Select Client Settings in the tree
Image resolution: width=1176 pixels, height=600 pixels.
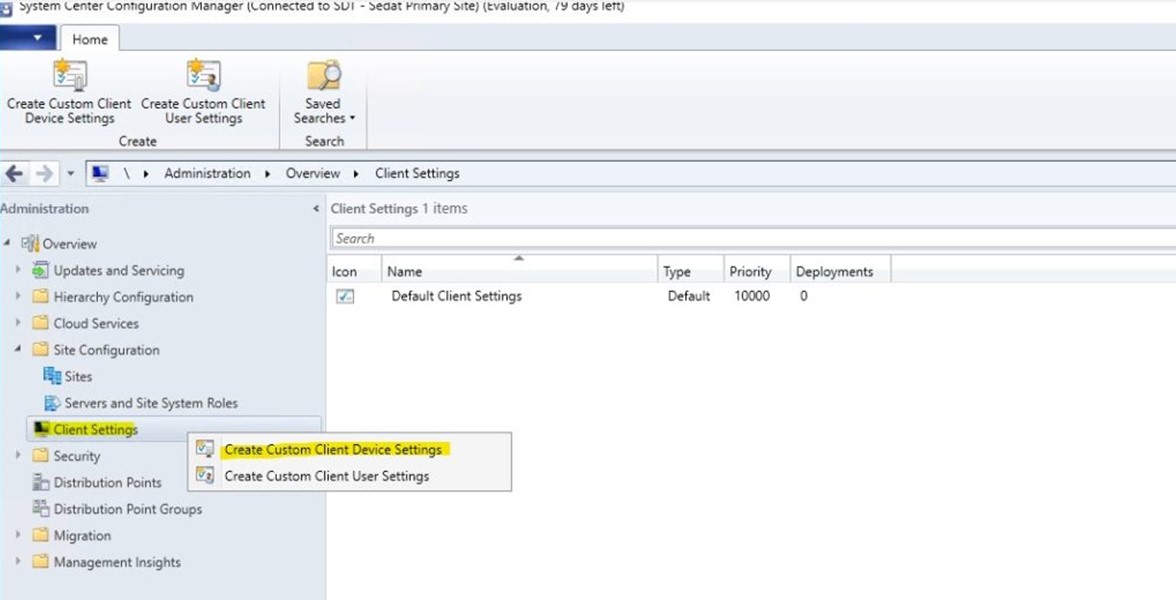pos(95,430)
